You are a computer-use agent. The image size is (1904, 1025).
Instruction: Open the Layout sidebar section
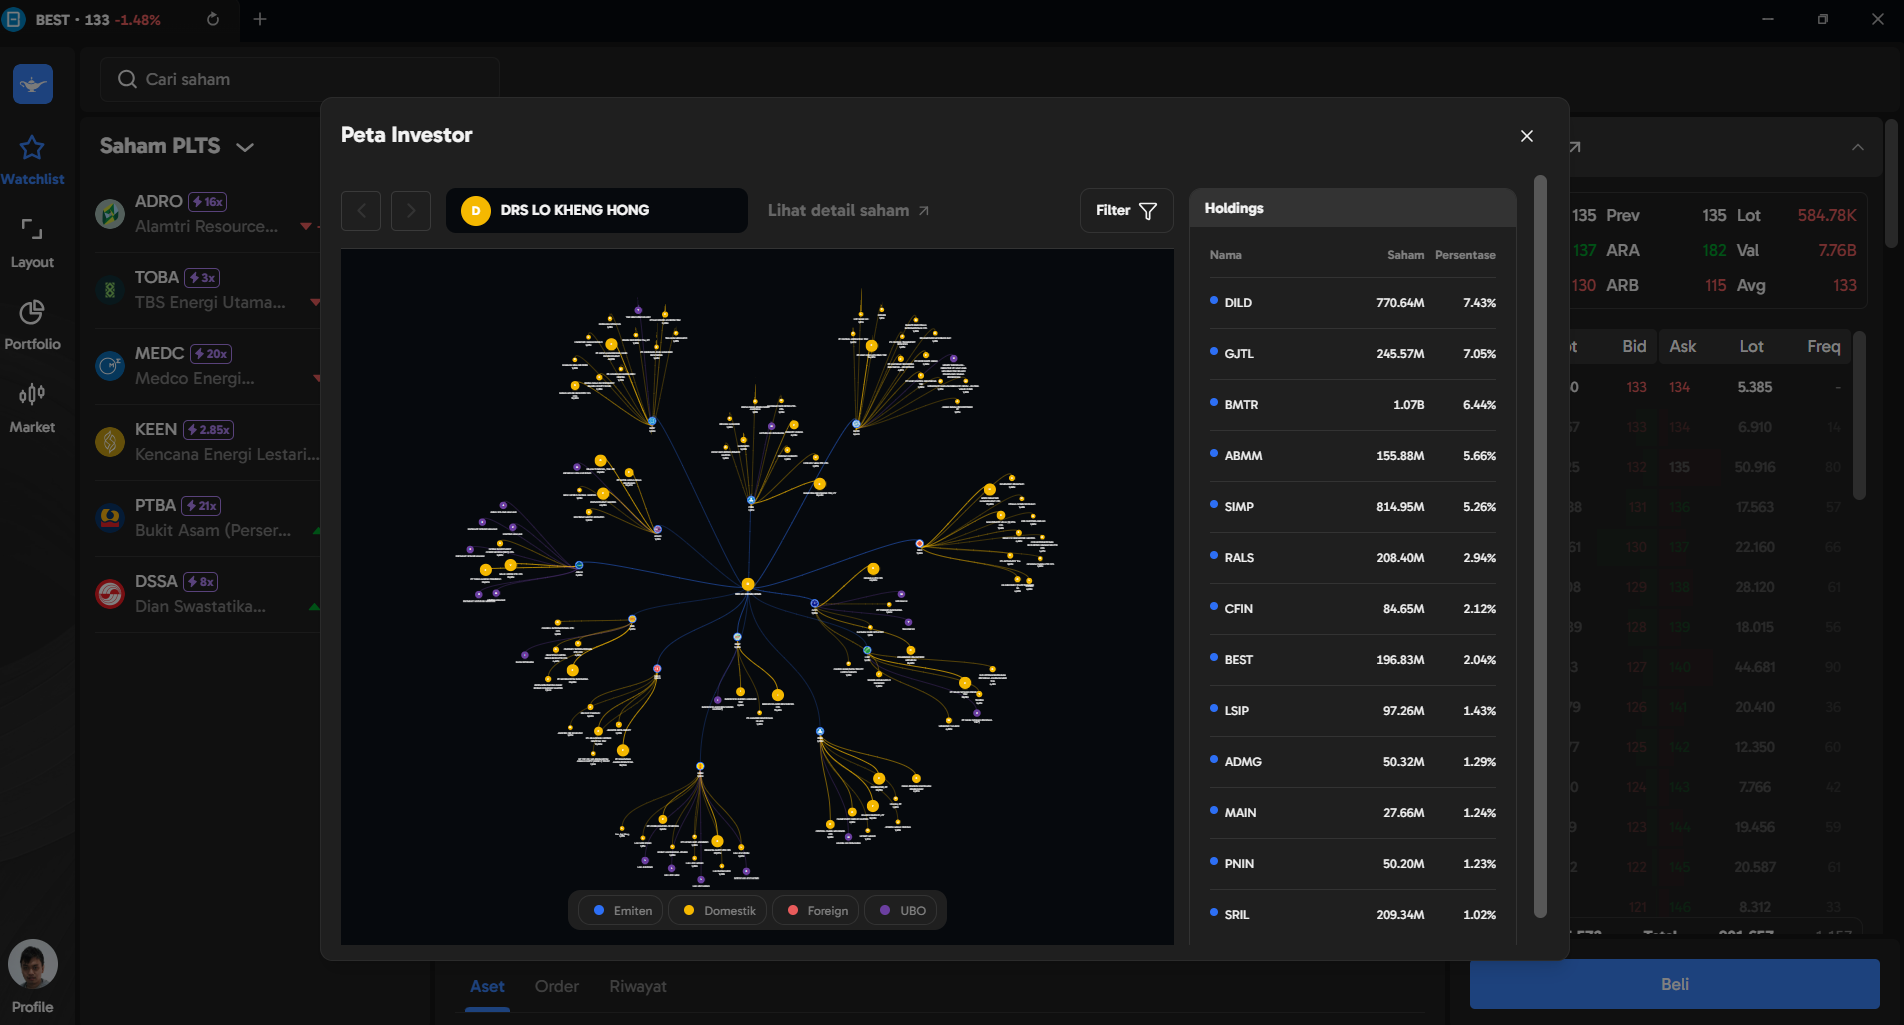tap(32, 243)
